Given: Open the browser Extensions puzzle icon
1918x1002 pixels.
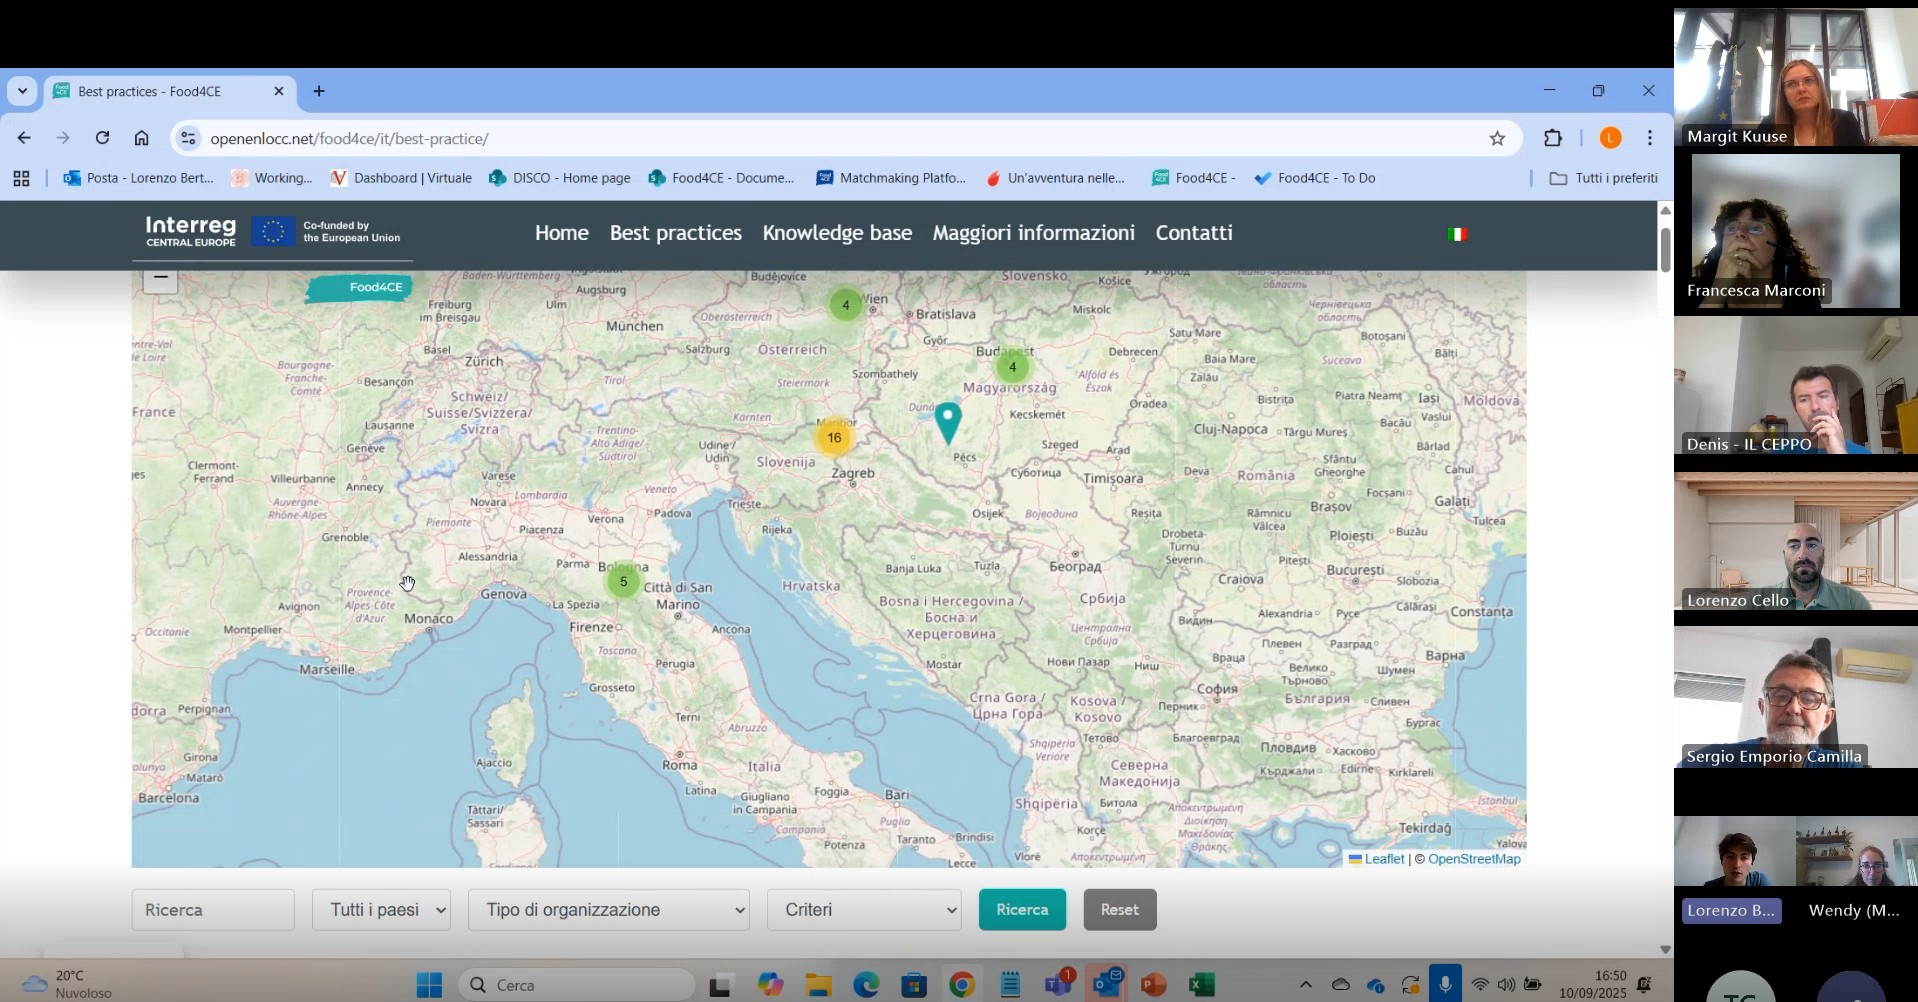Looking at the screenshot, I should [x=1552, y=138].
